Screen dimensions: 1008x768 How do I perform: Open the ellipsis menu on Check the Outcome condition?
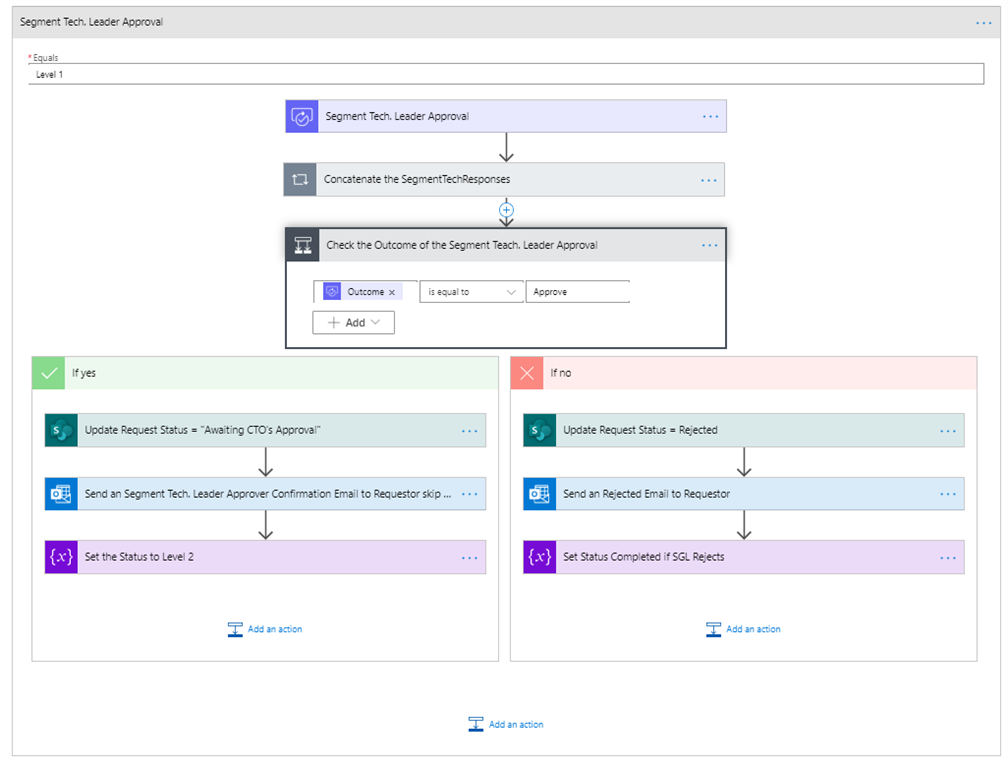pos(710,245)
